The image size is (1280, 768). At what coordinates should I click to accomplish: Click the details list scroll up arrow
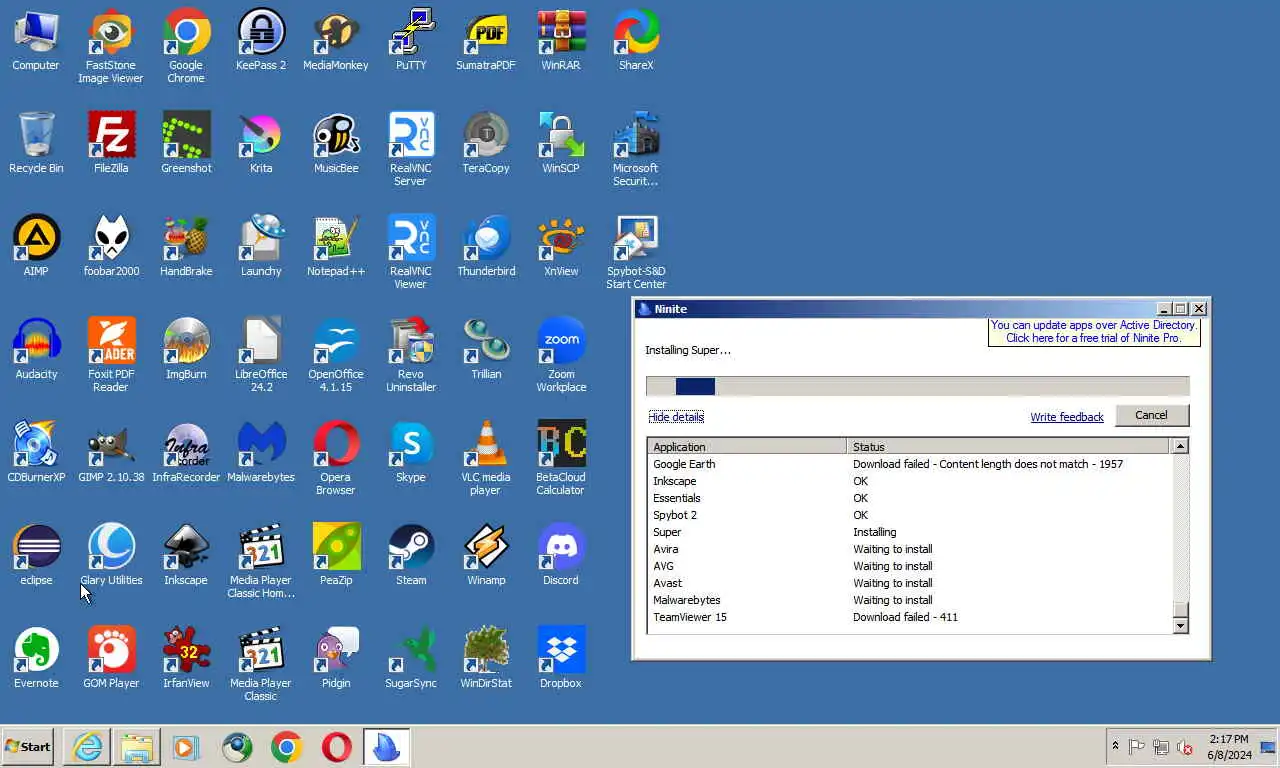click(1180, 446)
